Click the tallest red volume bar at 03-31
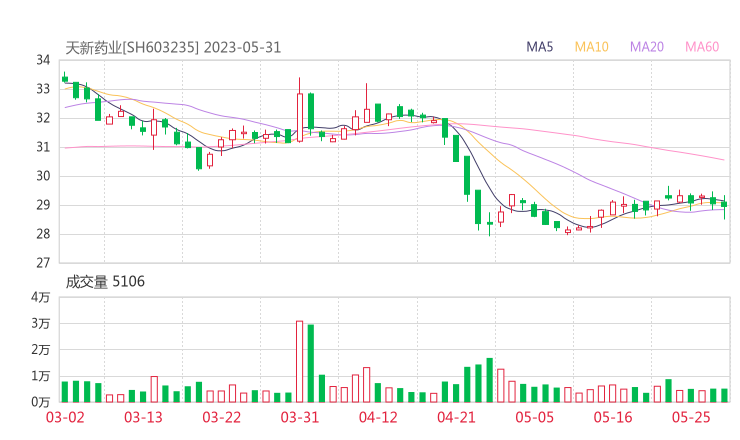 pos(300,362)
